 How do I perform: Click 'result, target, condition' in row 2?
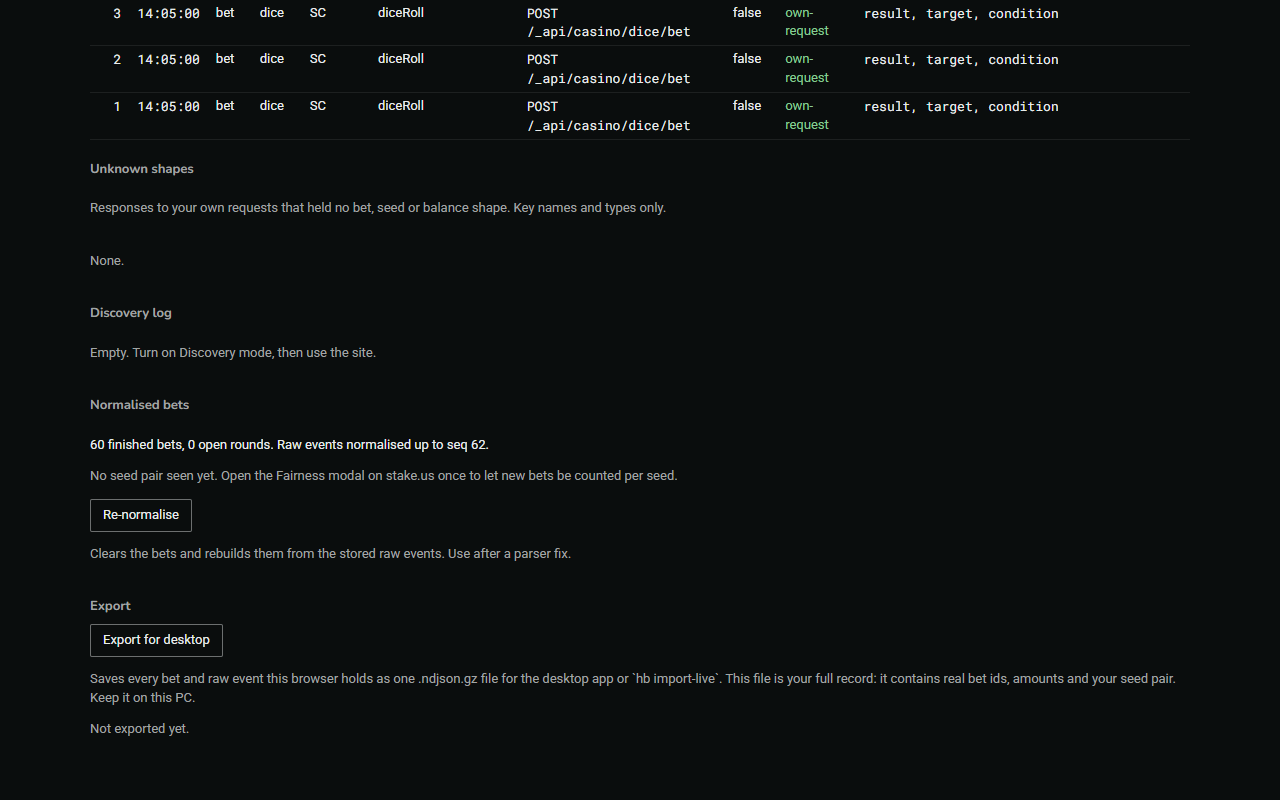pyautogui.click(x=961, y=60)
